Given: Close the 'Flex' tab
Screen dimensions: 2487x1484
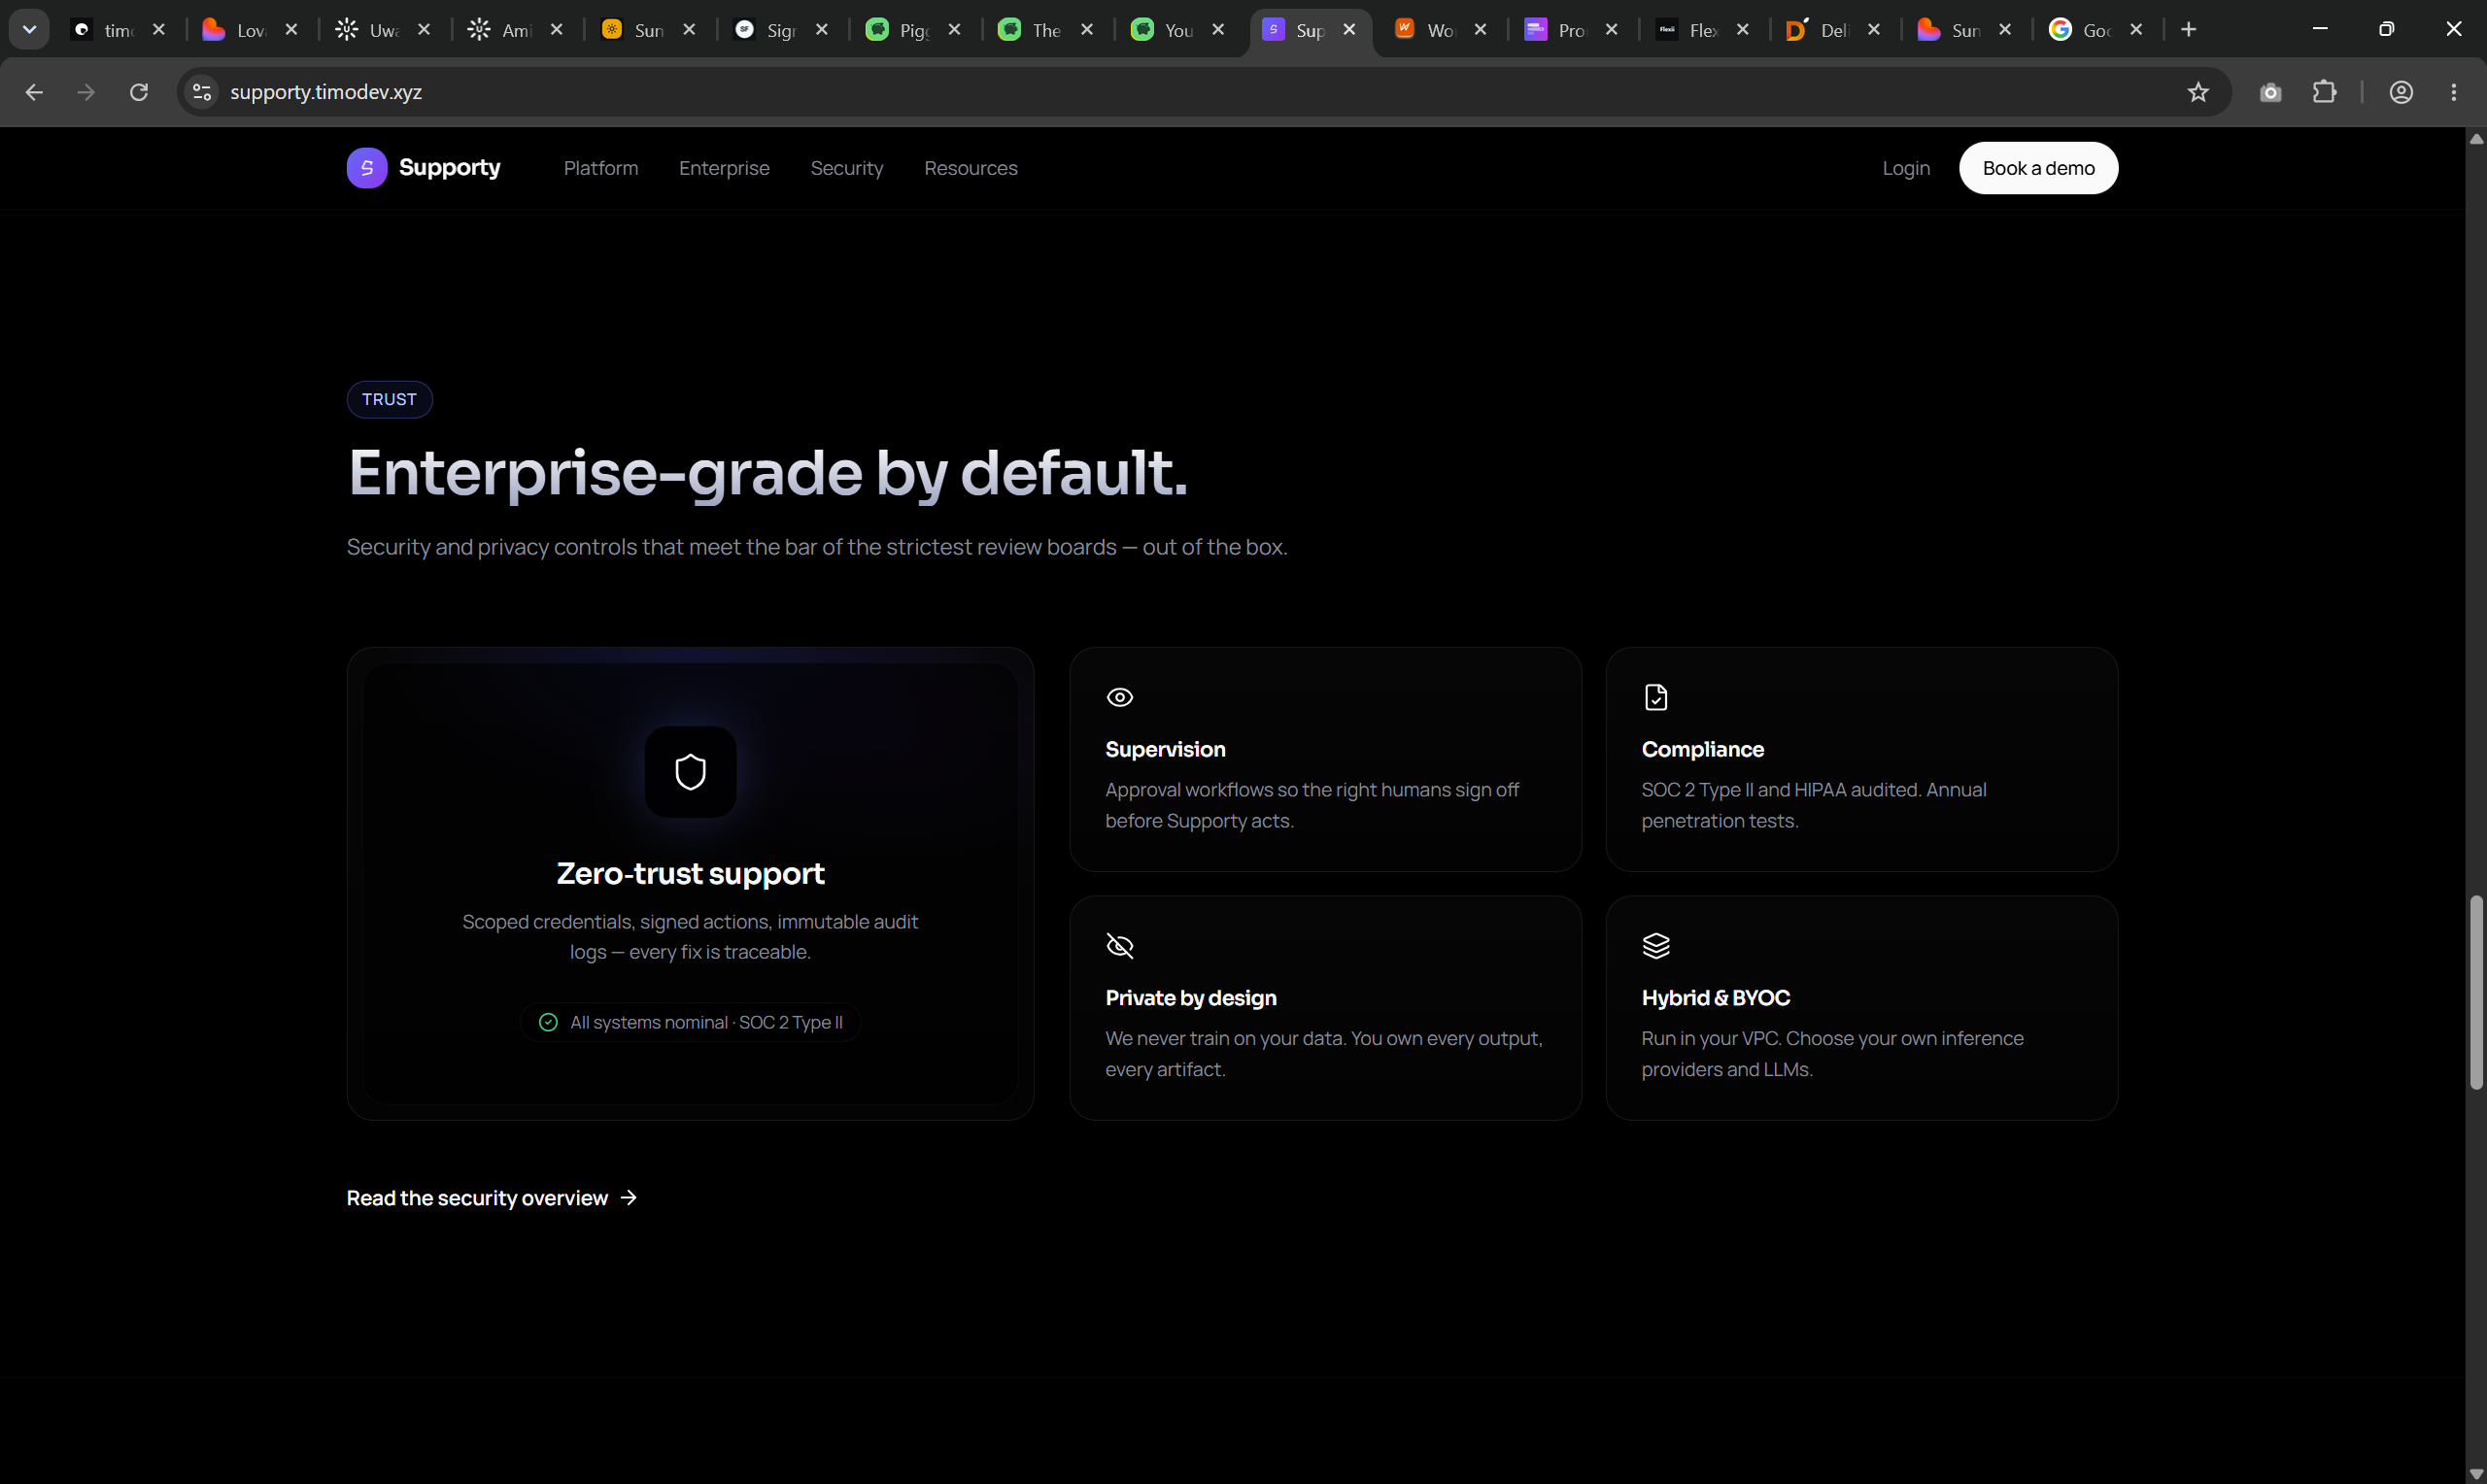Looking at the screenshot, I should point(1743,30).
